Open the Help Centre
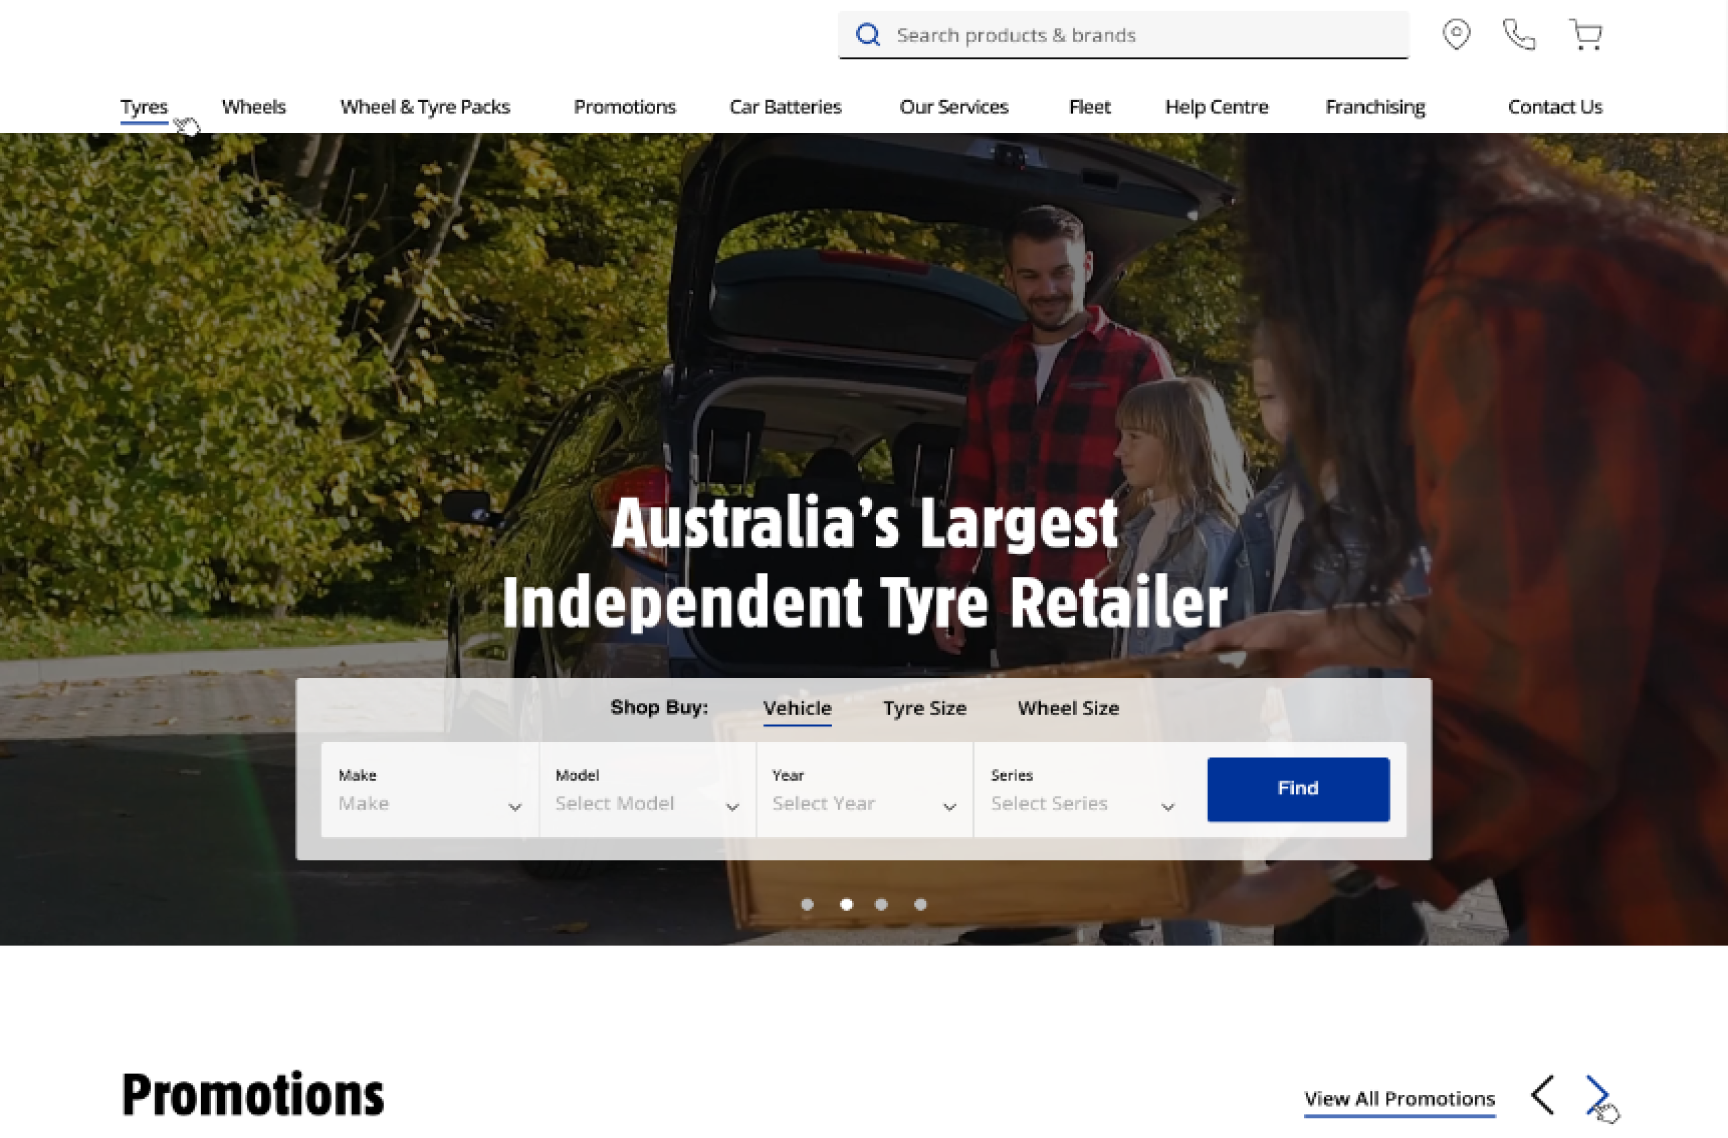The image size is (1728, 1138). [x=1217, y=107]
